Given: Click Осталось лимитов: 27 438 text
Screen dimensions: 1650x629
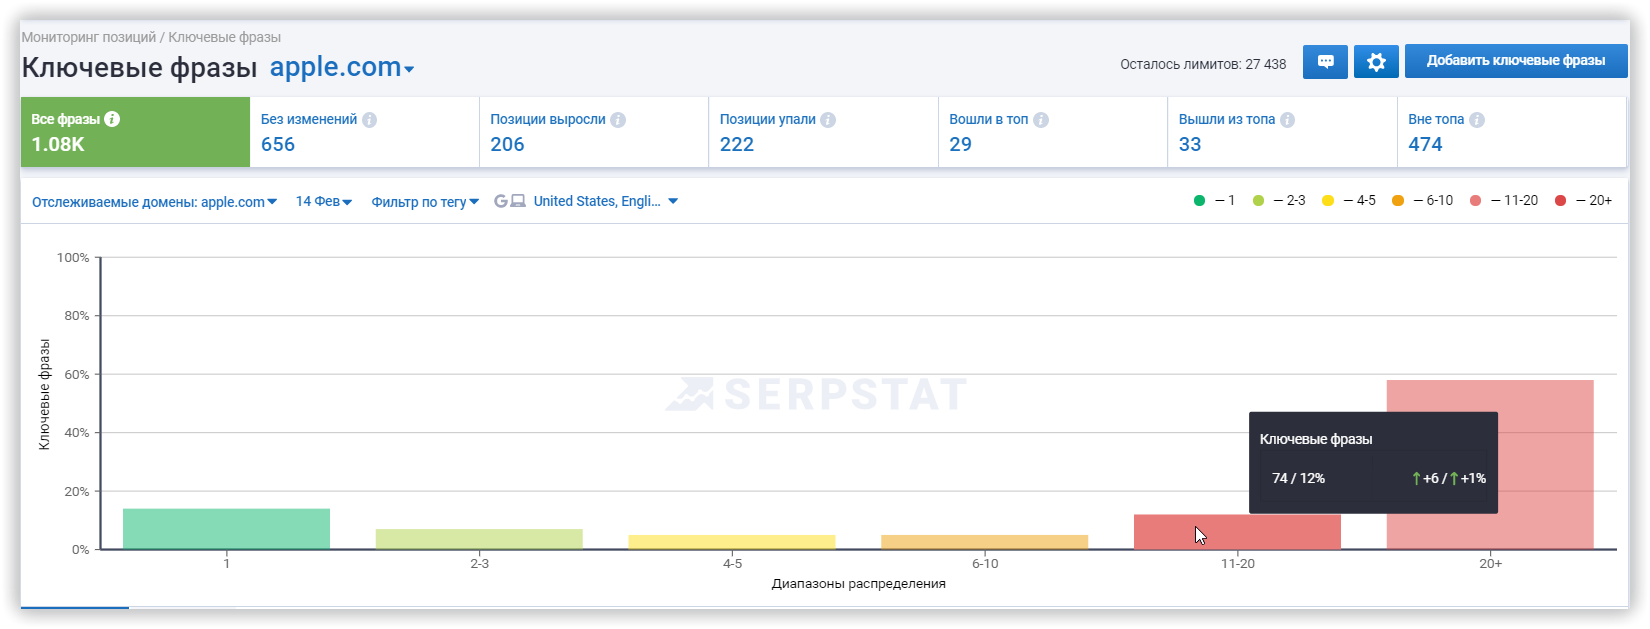Looking at the screenshot, I should pos(1203,64).
